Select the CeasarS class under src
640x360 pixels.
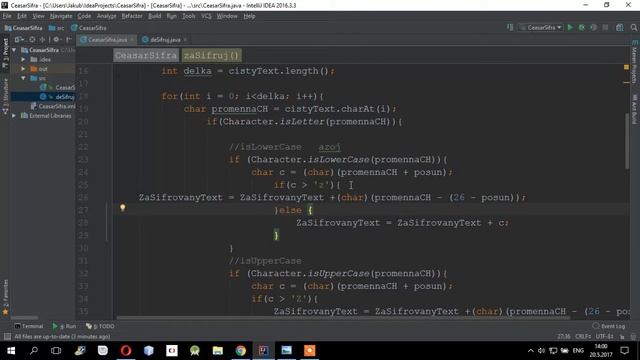pos(58,87)
